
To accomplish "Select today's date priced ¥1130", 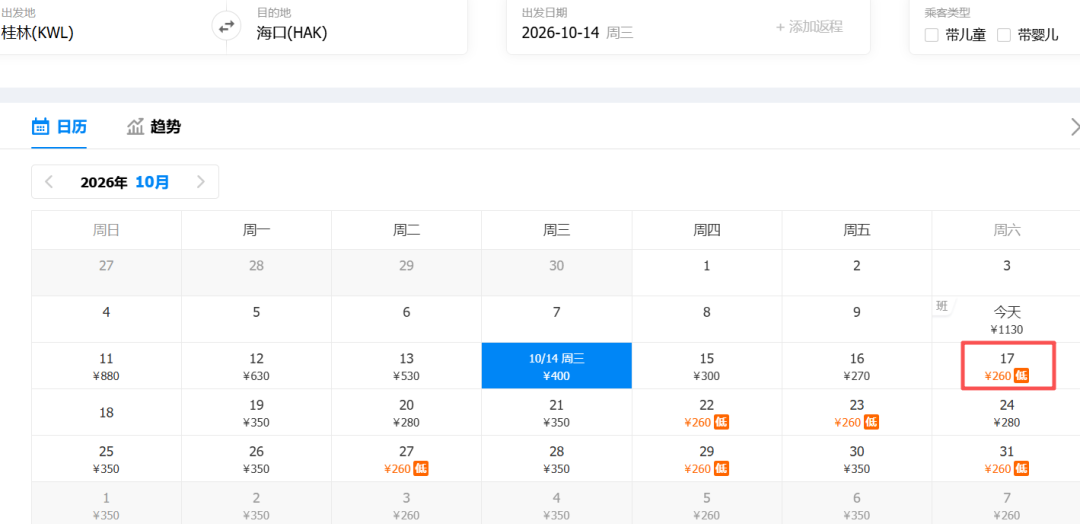I will pyautogui.click(x=1006, y=319).
